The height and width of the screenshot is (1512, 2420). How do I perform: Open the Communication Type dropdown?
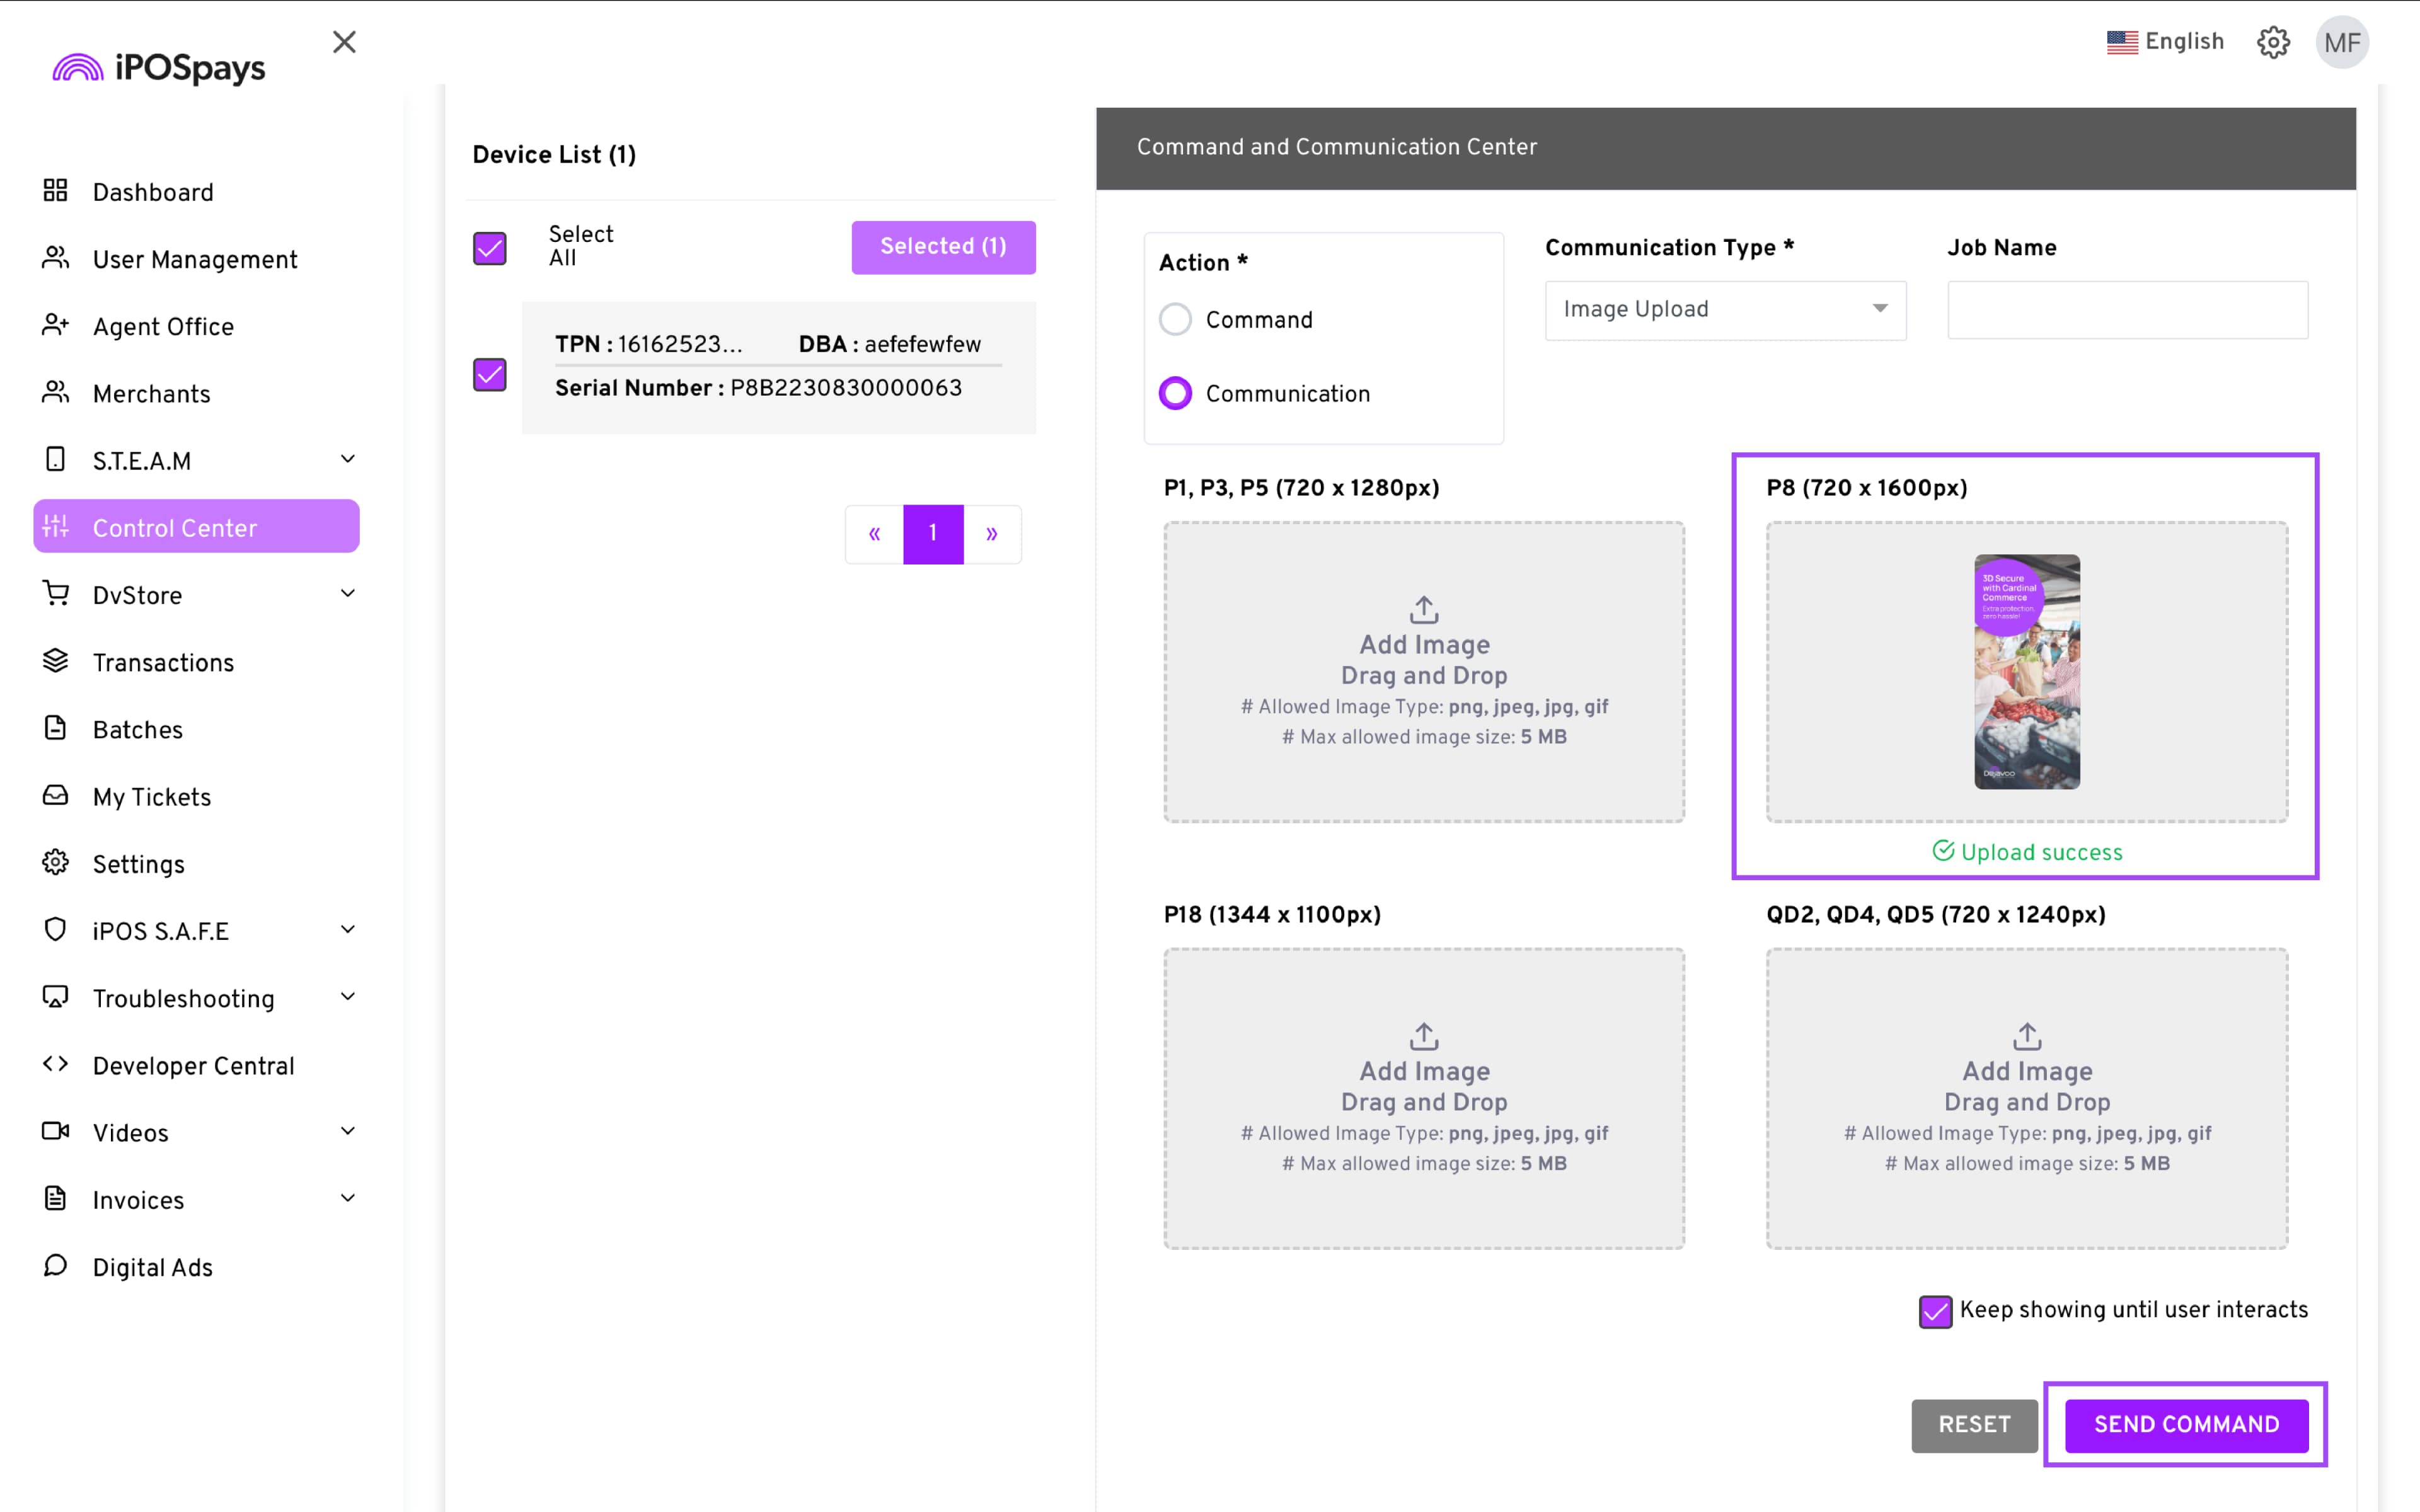pos(1725,310)
